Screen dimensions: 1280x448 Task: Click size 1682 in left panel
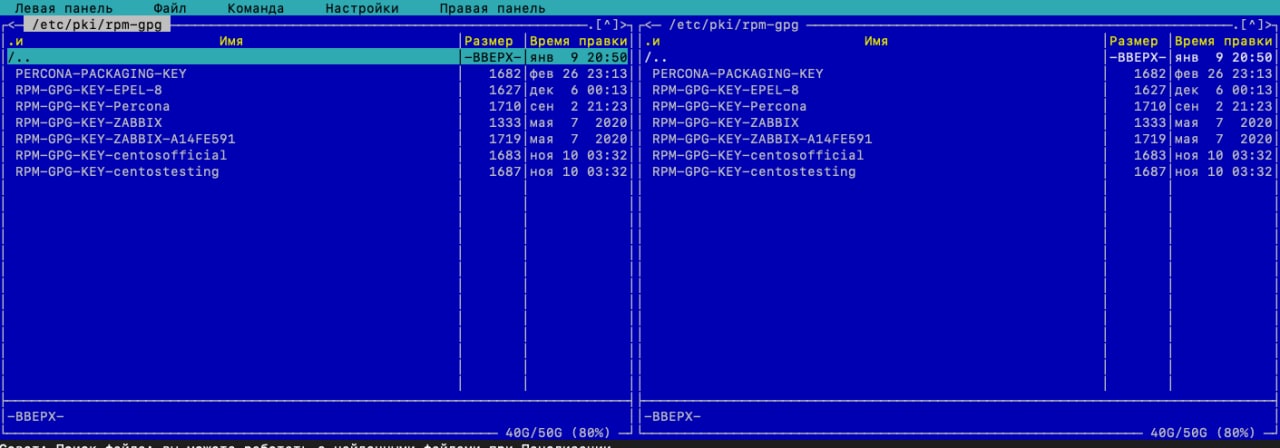coord(506,74)
